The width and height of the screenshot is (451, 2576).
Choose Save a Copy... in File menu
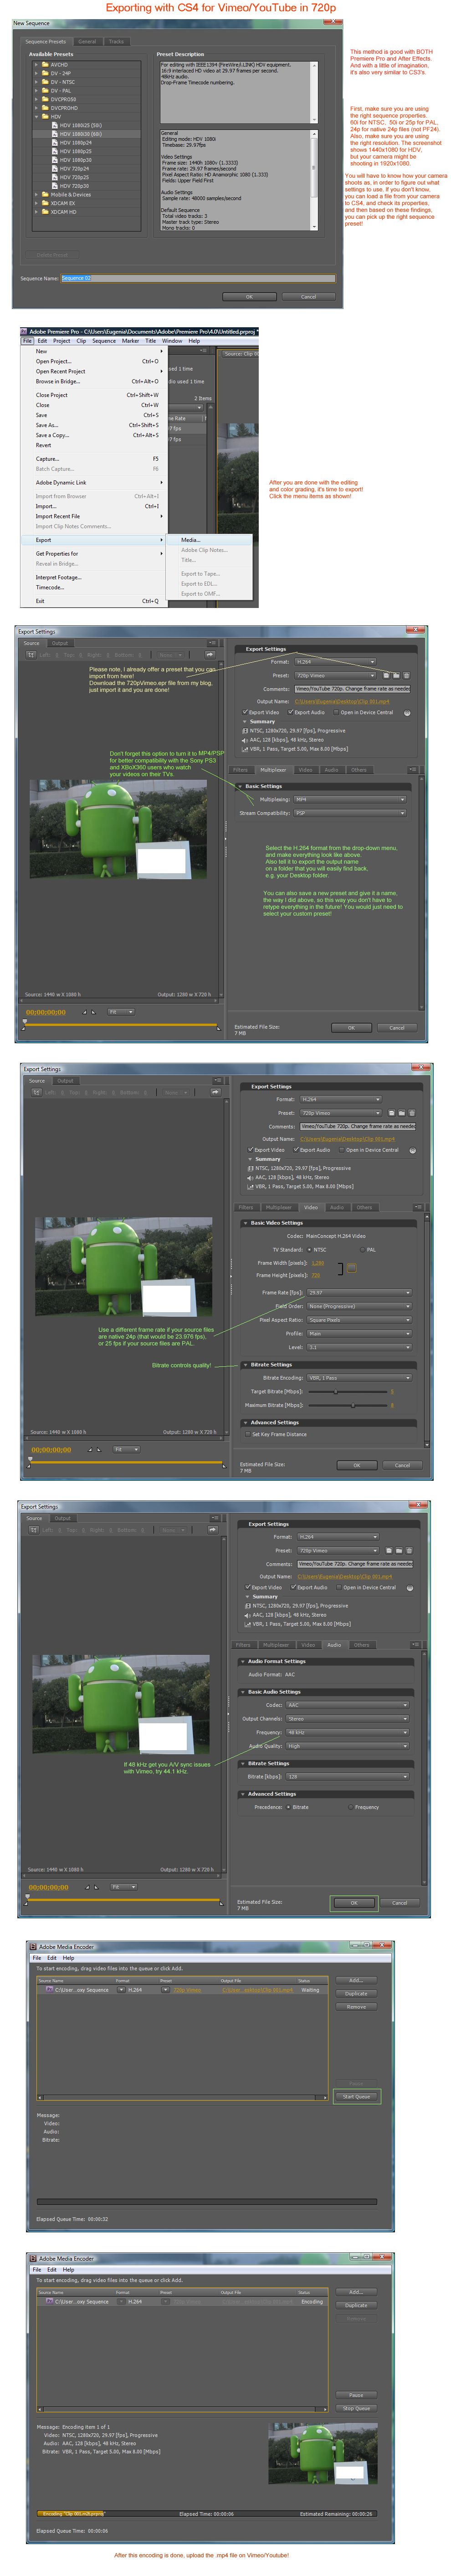point(53,435)
